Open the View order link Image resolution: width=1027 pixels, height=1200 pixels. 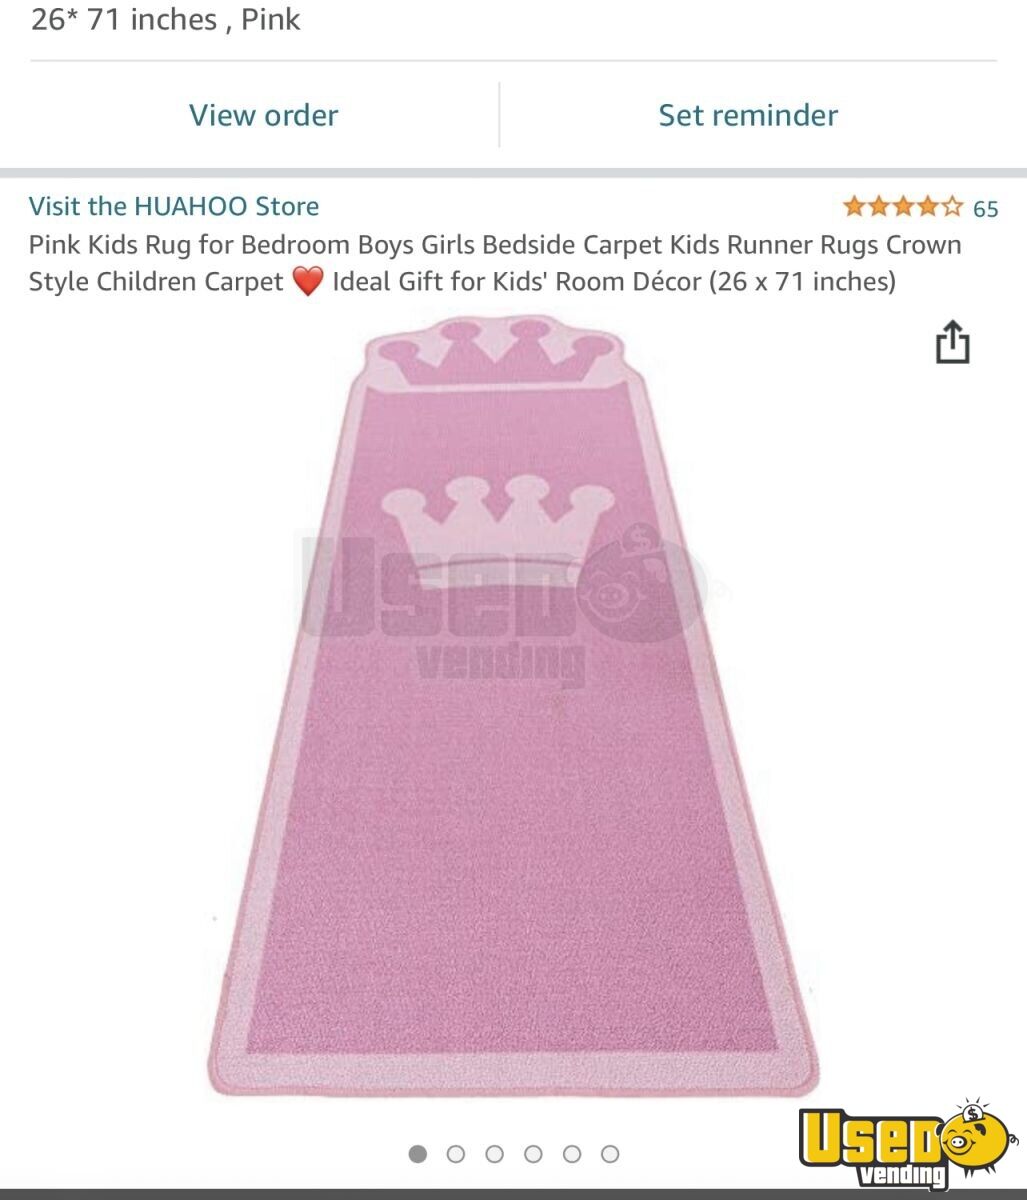264,115
